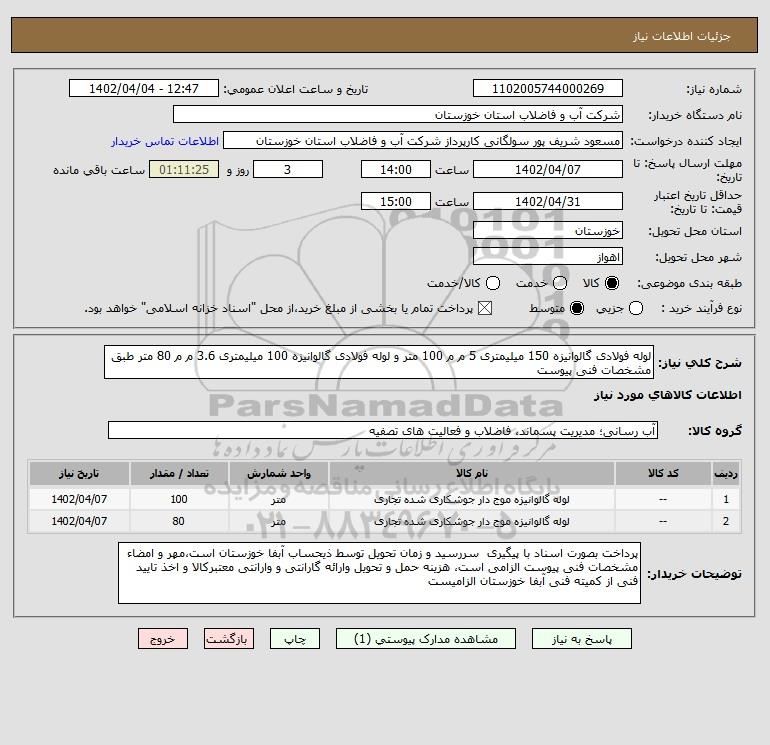Click the خروج exit button

pos(163,639)
